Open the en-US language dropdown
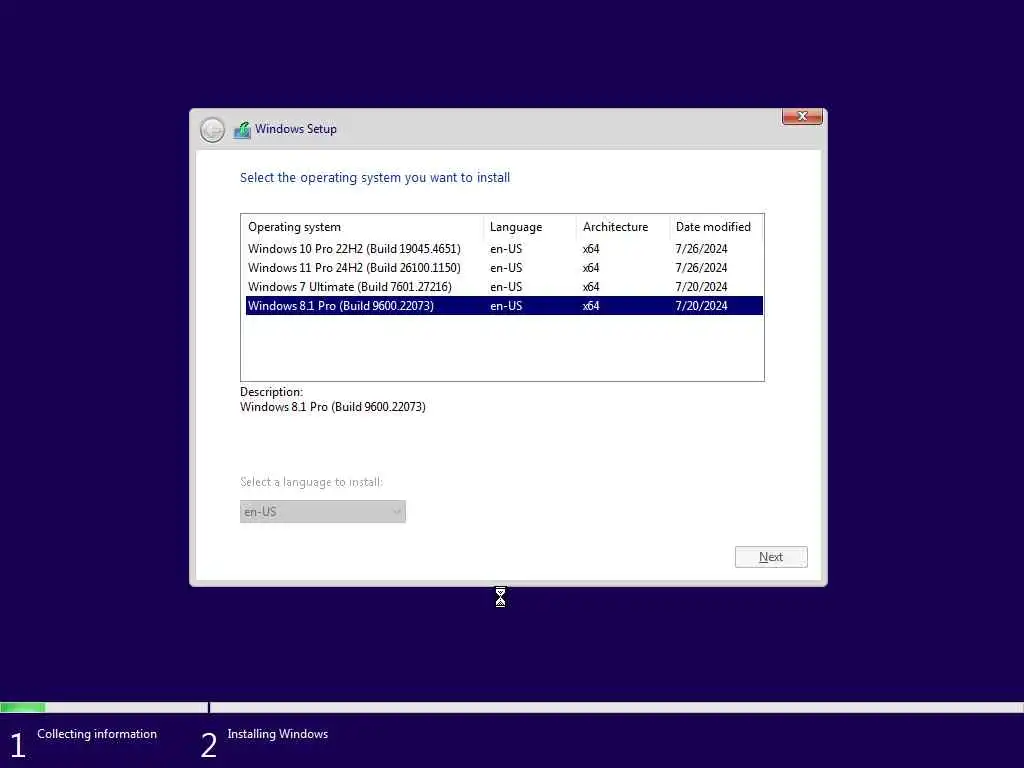Viewport: 1024px width, 768px height. [x=323, y=511]
